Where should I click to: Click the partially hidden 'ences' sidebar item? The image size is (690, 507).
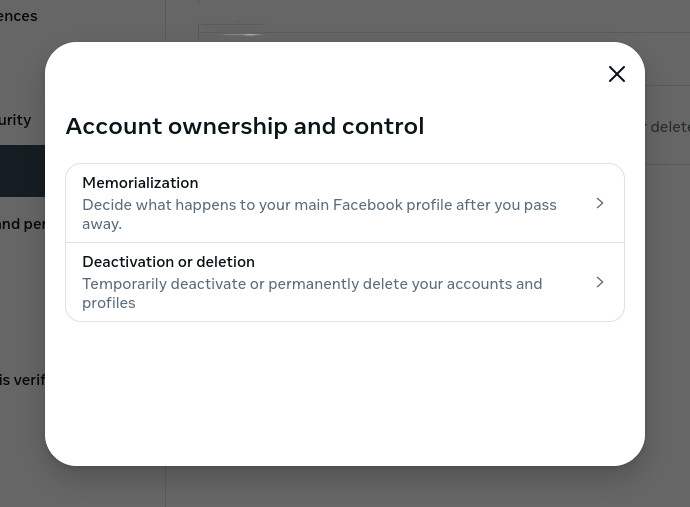pyautogui.click(x=18, y=16)
